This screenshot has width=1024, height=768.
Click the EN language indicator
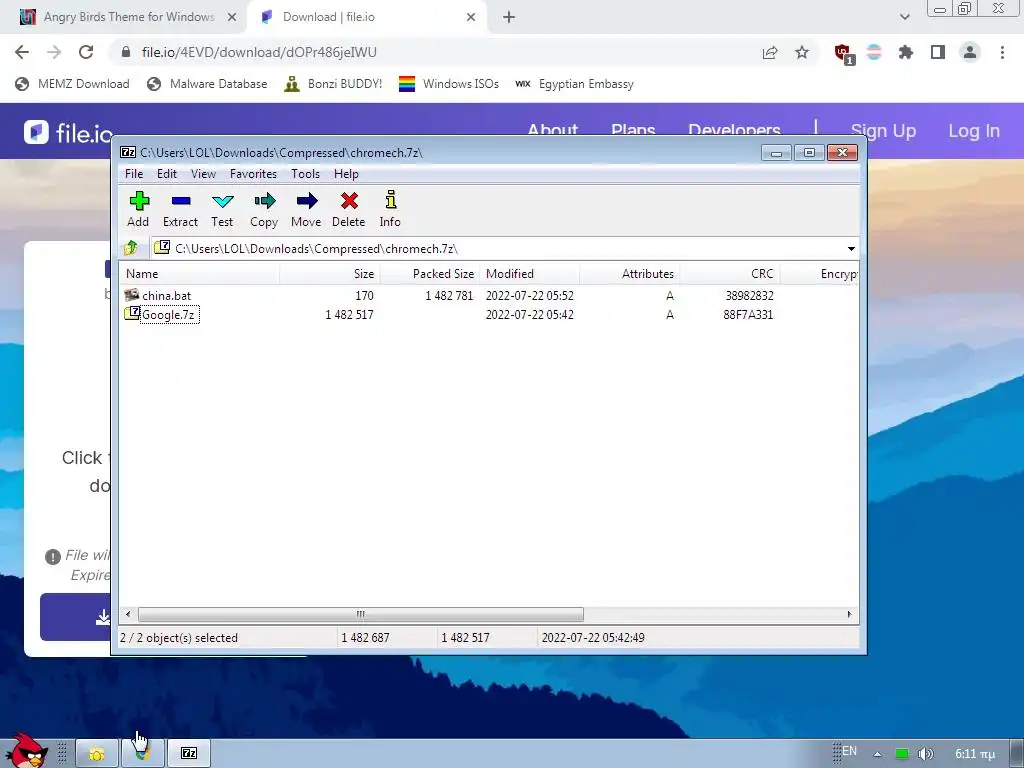pyautogui.click(x=849, y=750)
